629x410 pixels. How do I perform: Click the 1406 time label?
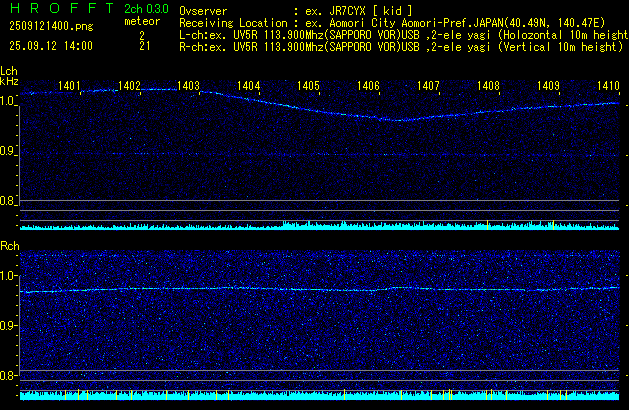click(368, 86)
